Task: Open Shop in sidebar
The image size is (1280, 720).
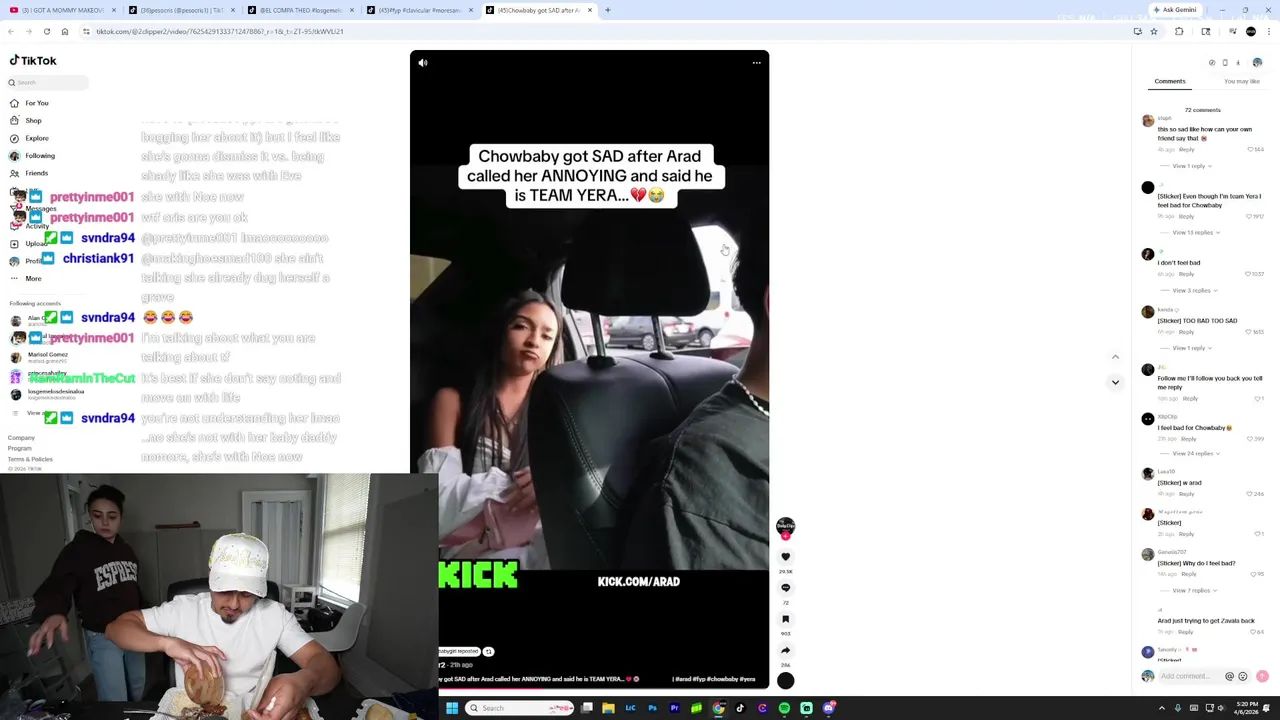Action: point(27,120)
